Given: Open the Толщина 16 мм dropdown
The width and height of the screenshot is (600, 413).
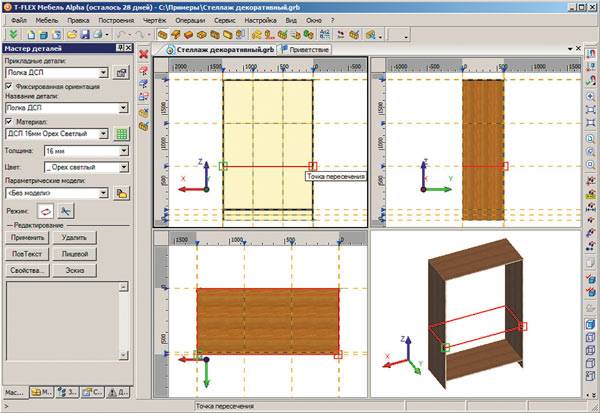Looking at the screenshot, I should [x=123, y=151].
